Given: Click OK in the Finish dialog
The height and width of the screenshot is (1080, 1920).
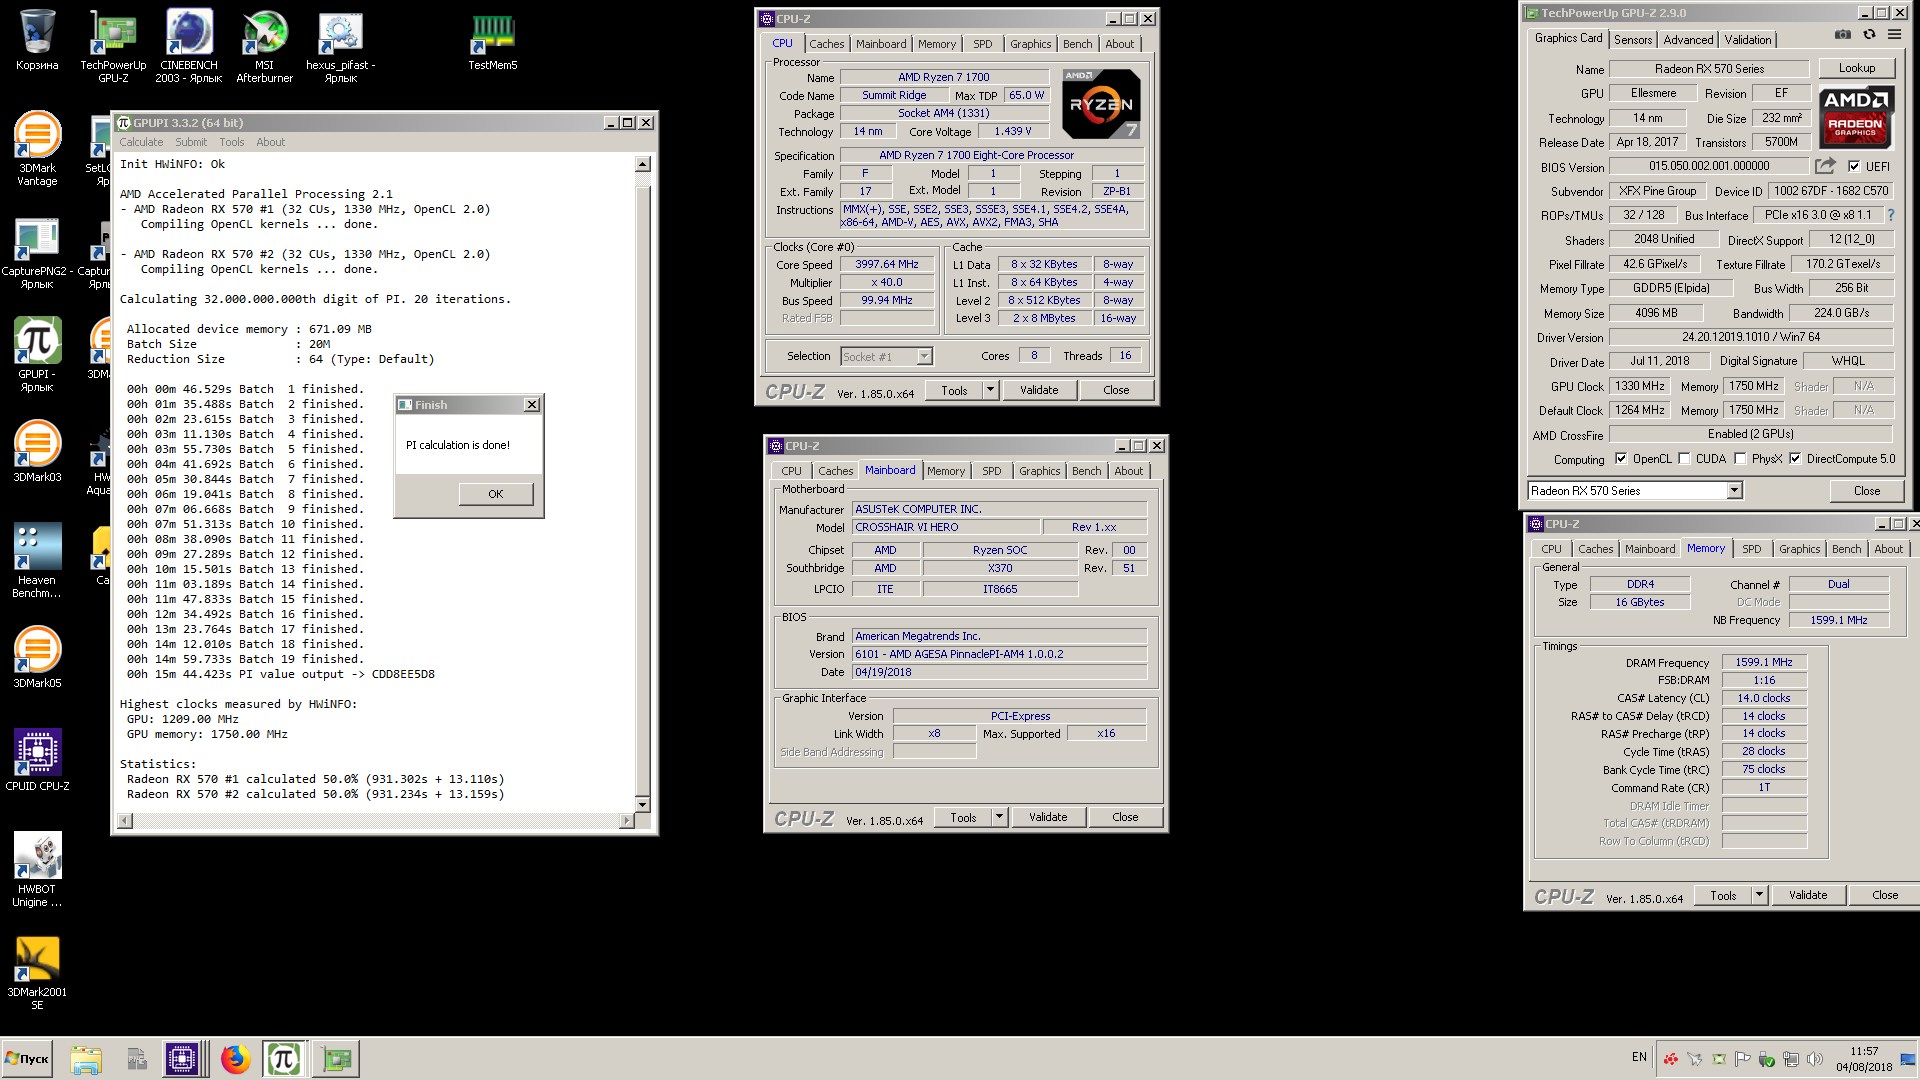Looking at the screenshot, I should coord(496,494).
